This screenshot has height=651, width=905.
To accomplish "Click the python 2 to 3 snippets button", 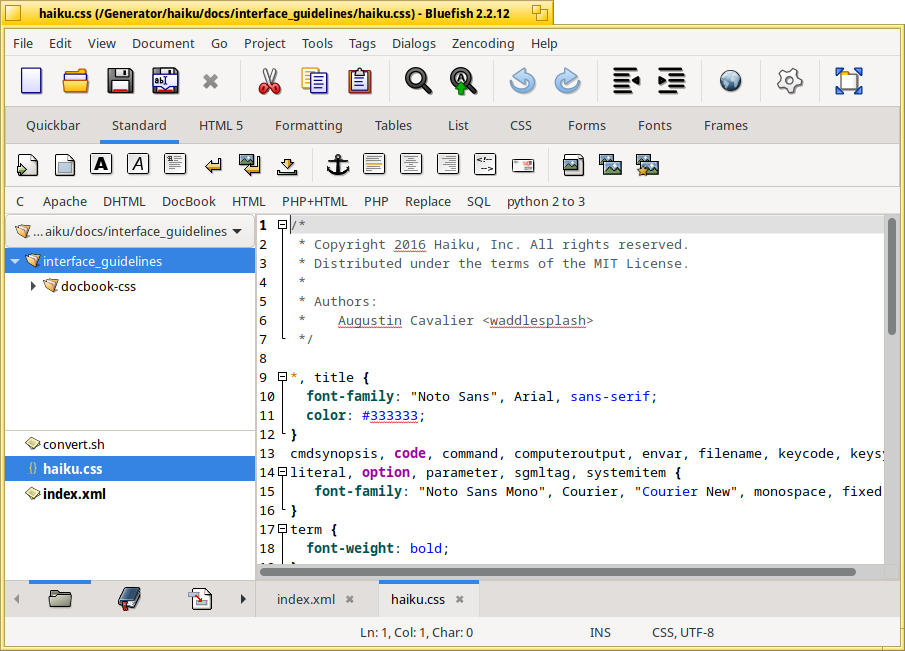I will (x=546, y=202).
